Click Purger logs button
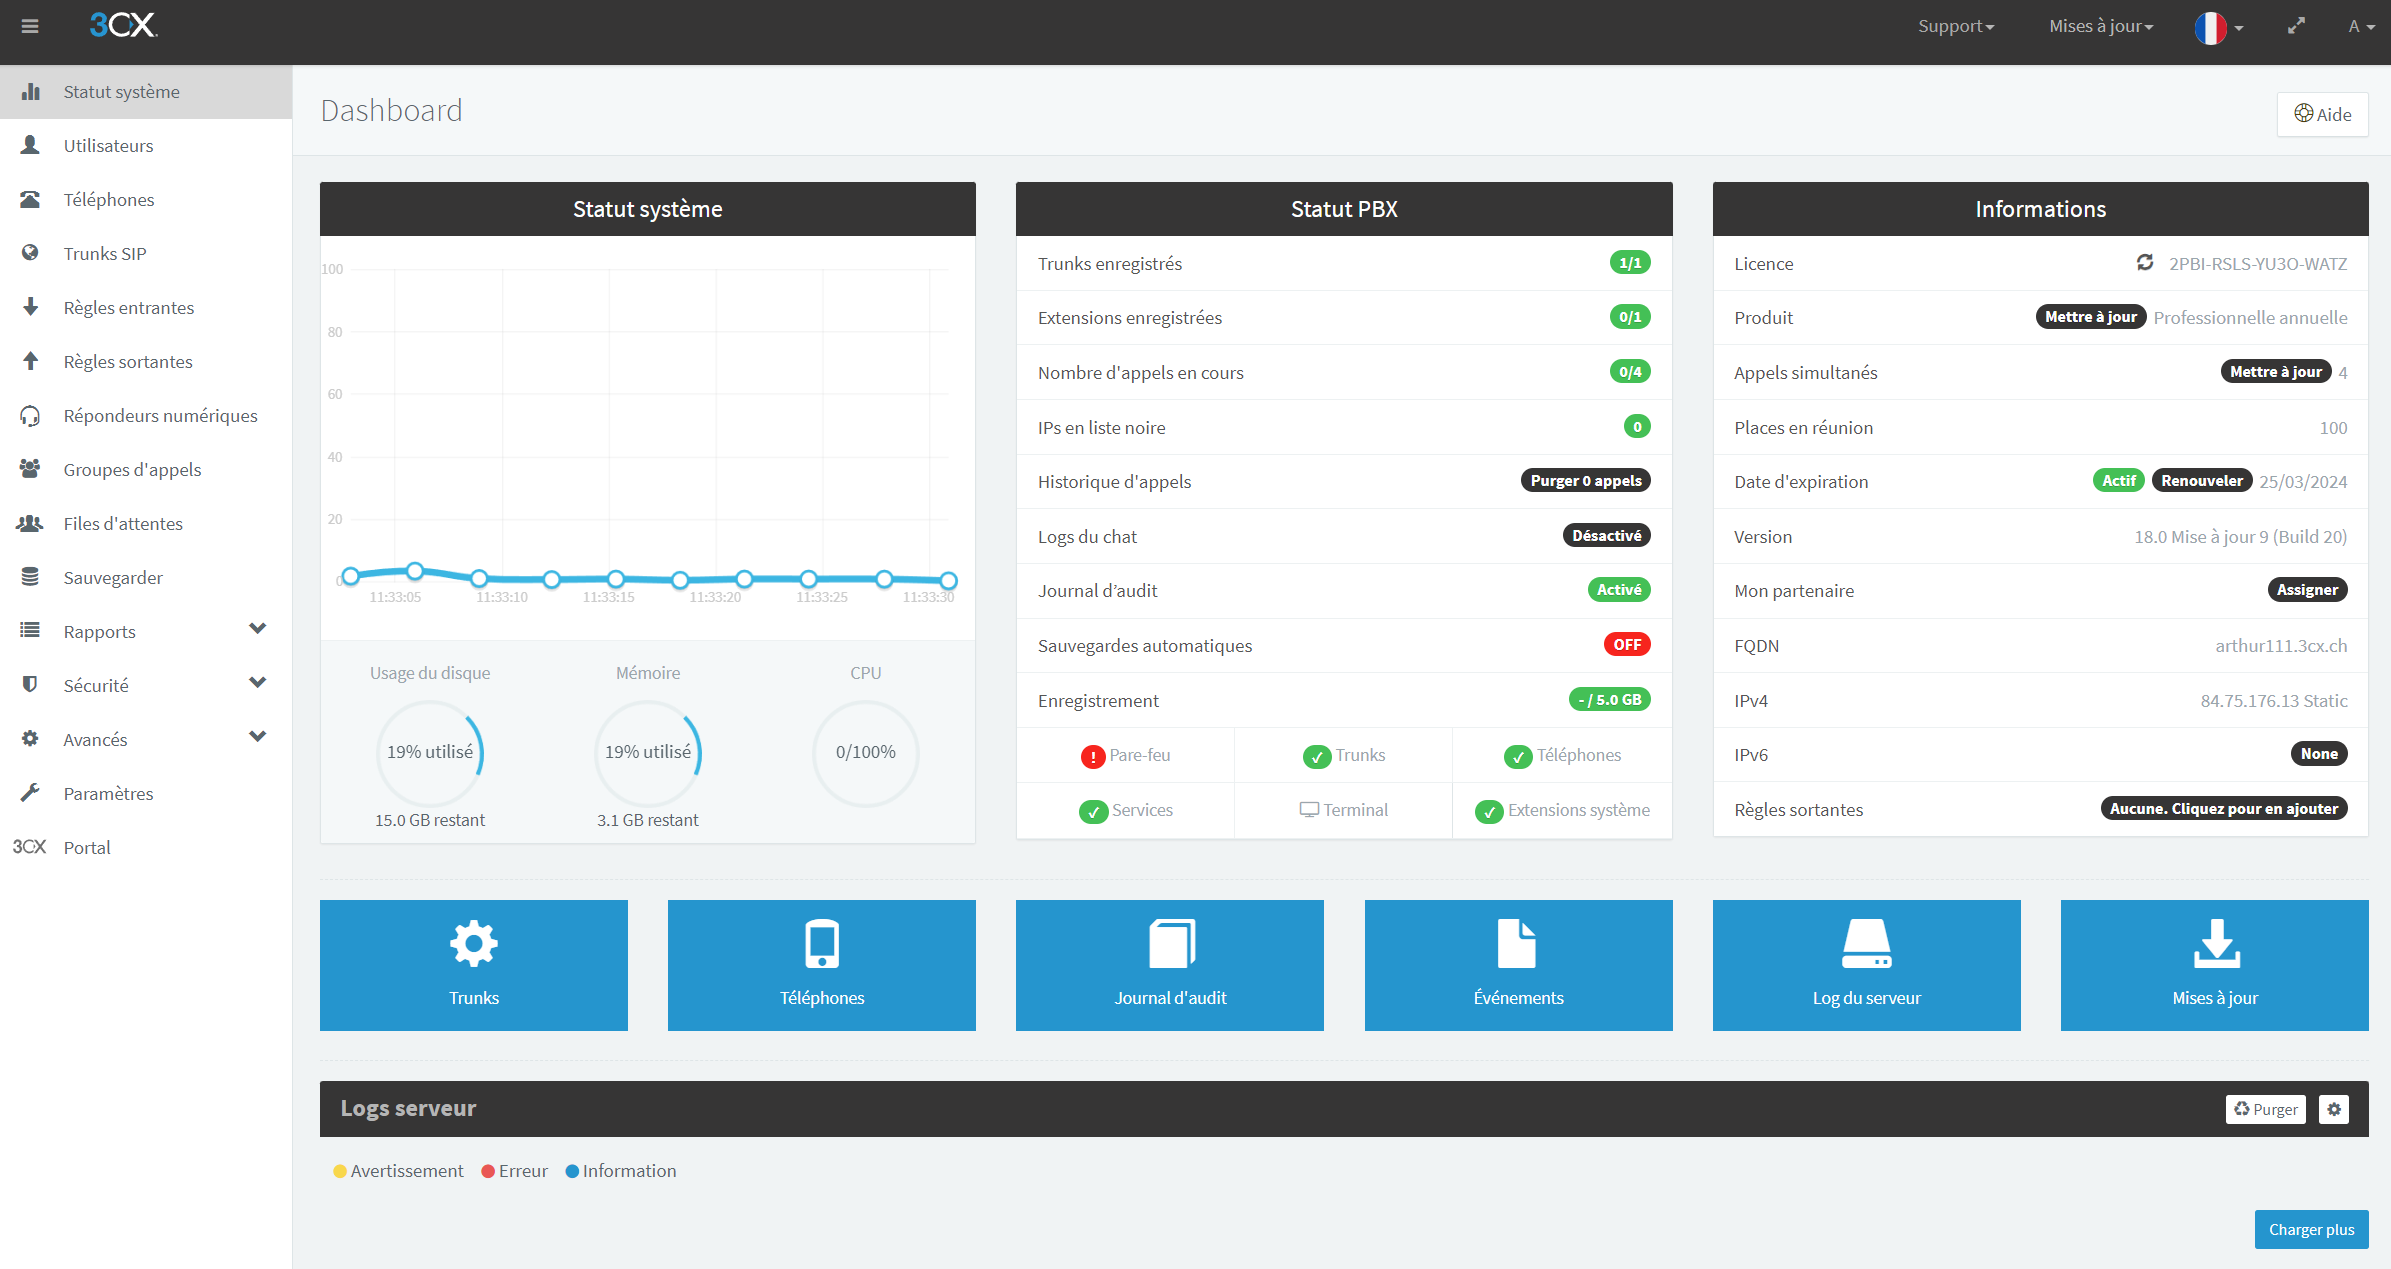 point(2266,1109)
